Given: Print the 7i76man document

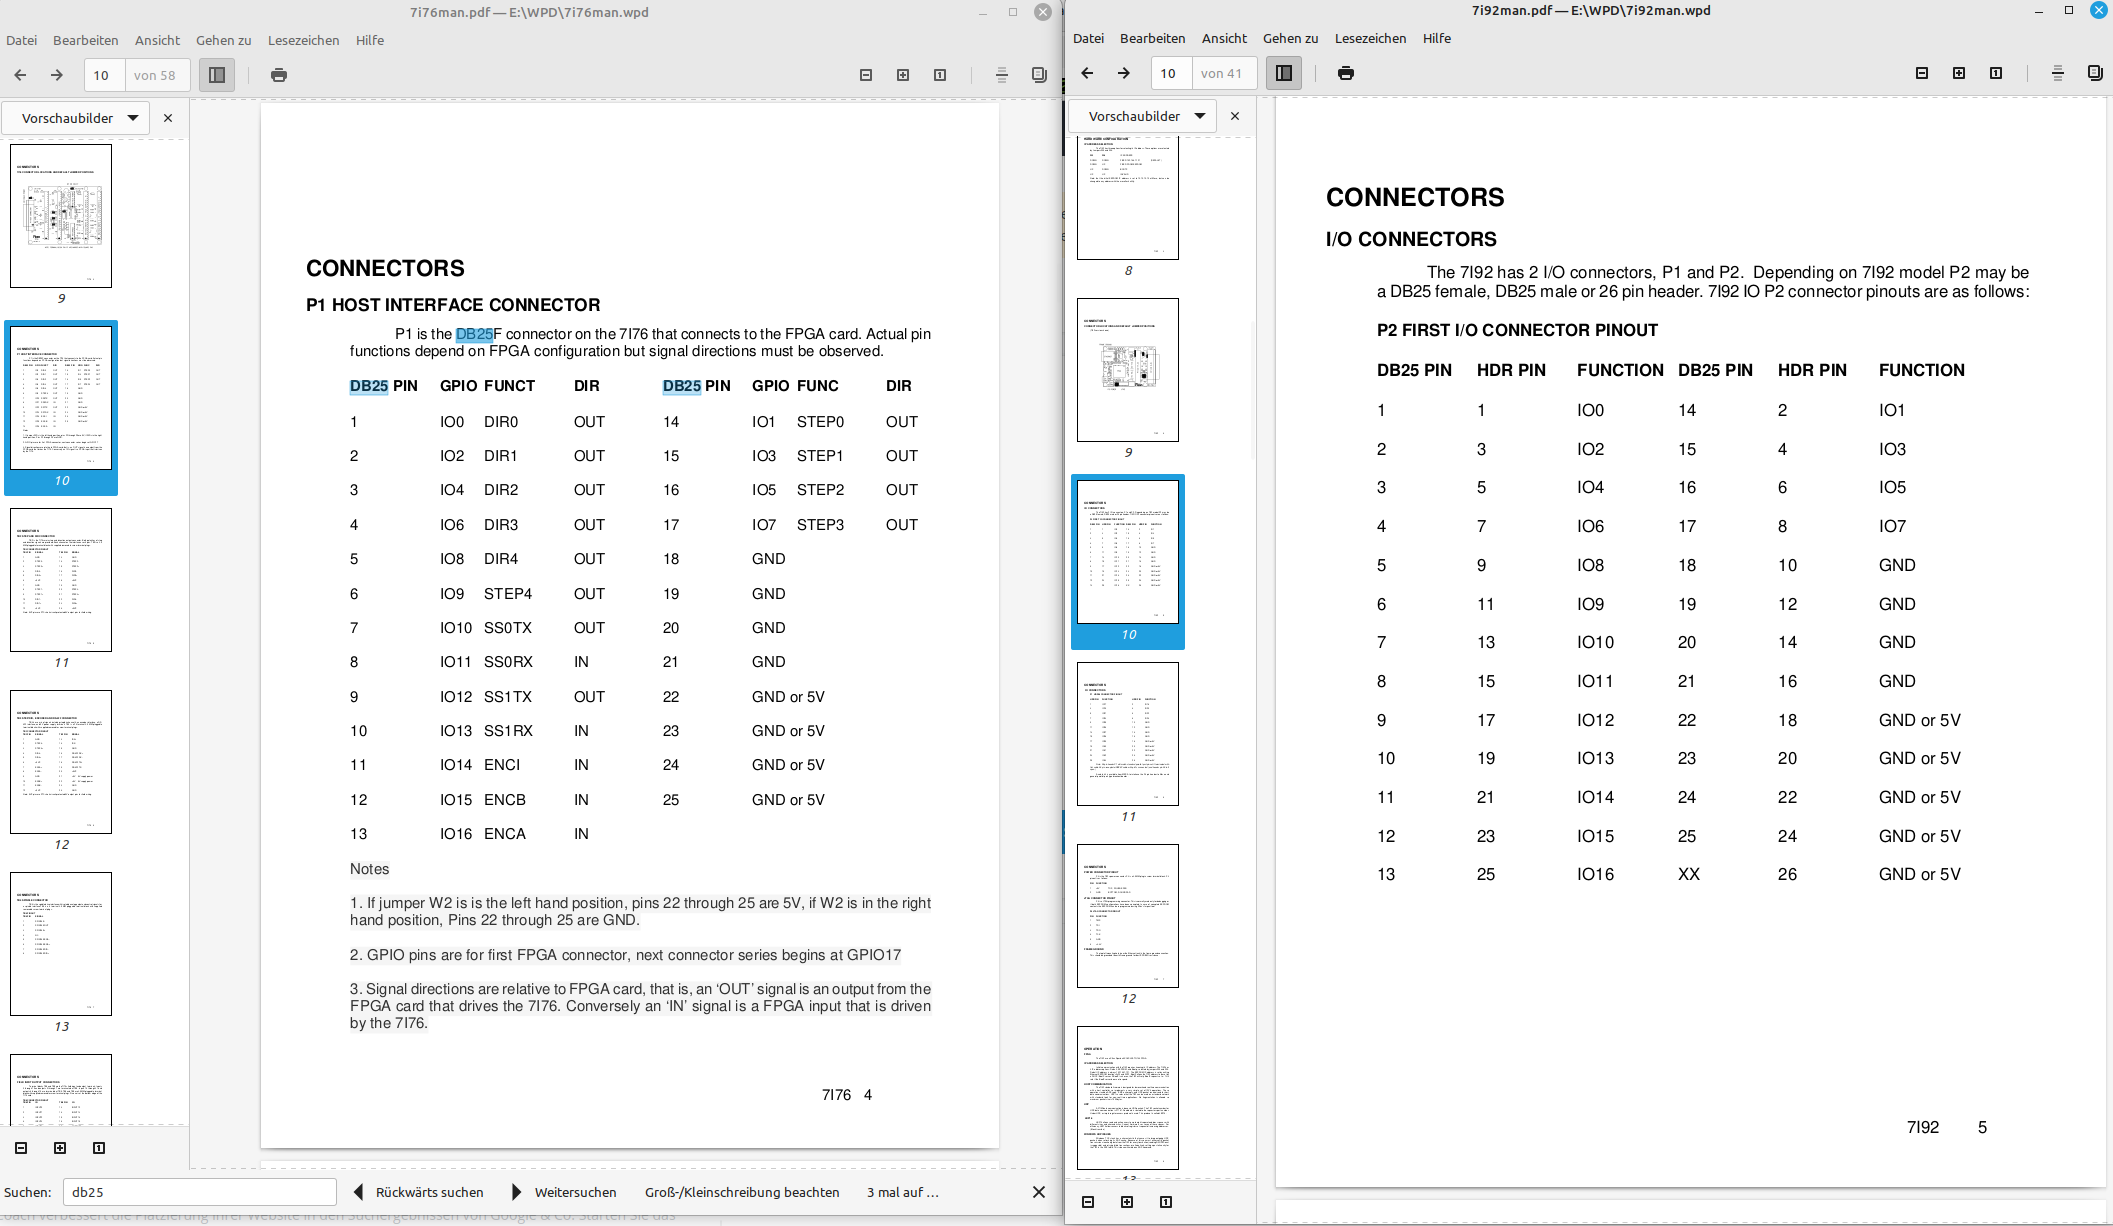Looking at the screenshot, I should click(x=279, y=75).
